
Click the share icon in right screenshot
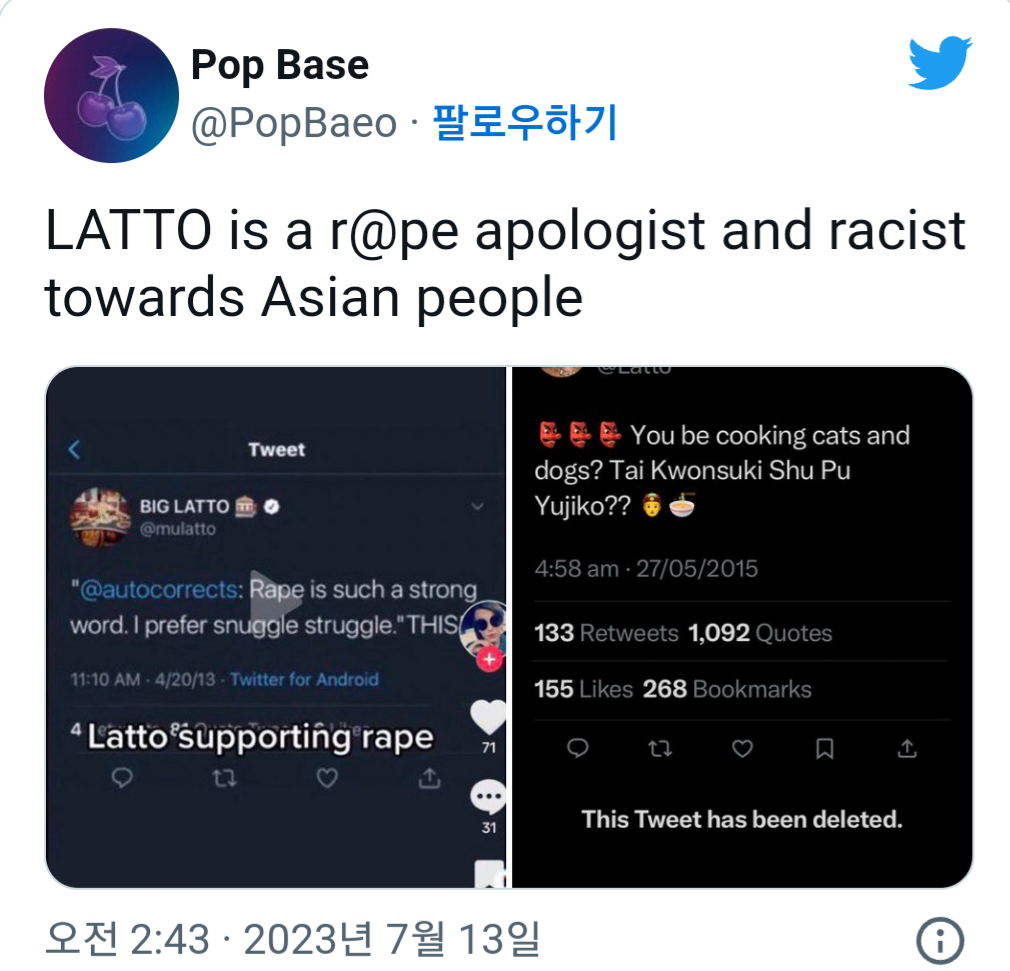(907, 748)
